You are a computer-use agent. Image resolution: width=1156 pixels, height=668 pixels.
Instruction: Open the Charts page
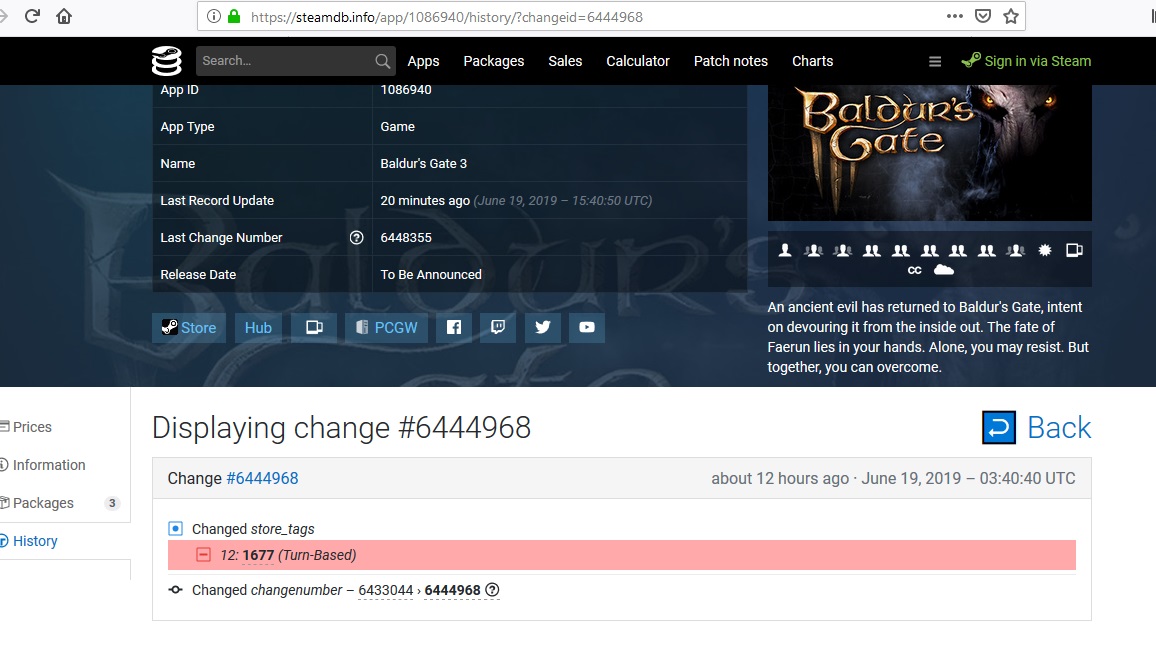click(812, 61)
